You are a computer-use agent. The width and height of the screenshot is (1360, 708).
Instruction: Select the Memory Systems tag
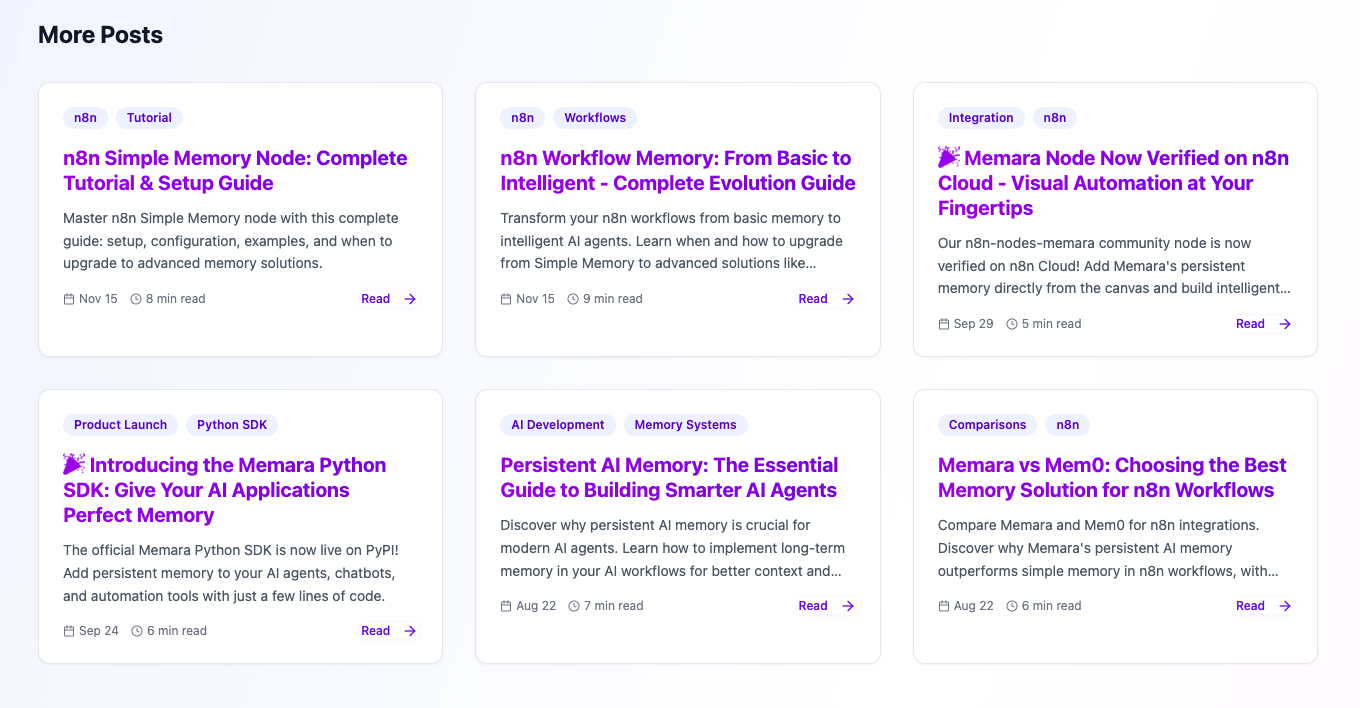685,425
